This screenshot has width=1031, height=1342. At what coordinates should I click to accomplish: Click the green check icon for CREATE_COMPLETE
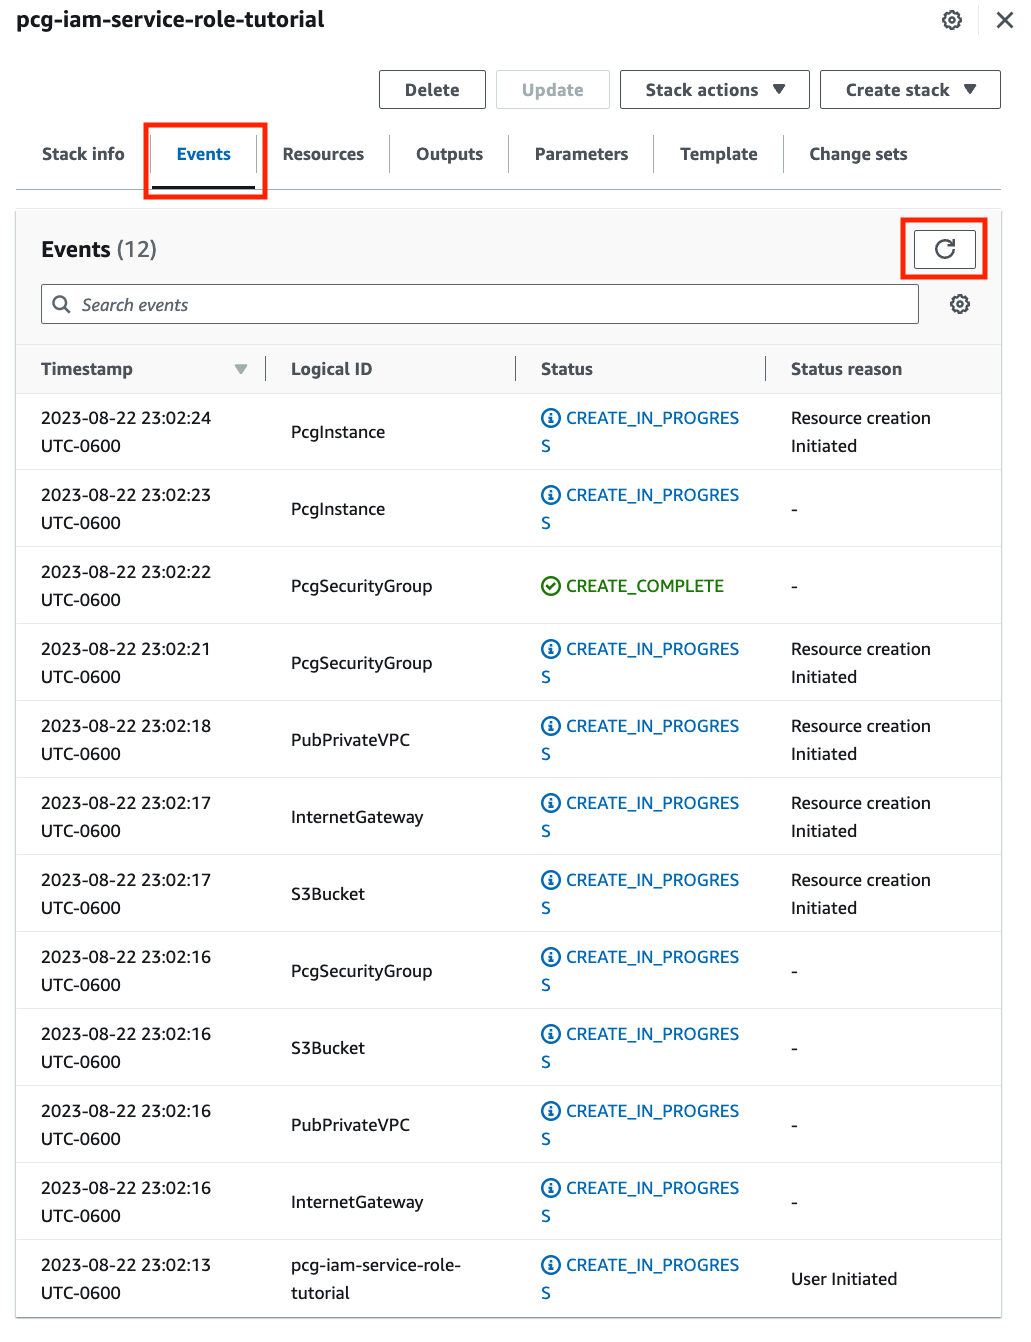551,586
